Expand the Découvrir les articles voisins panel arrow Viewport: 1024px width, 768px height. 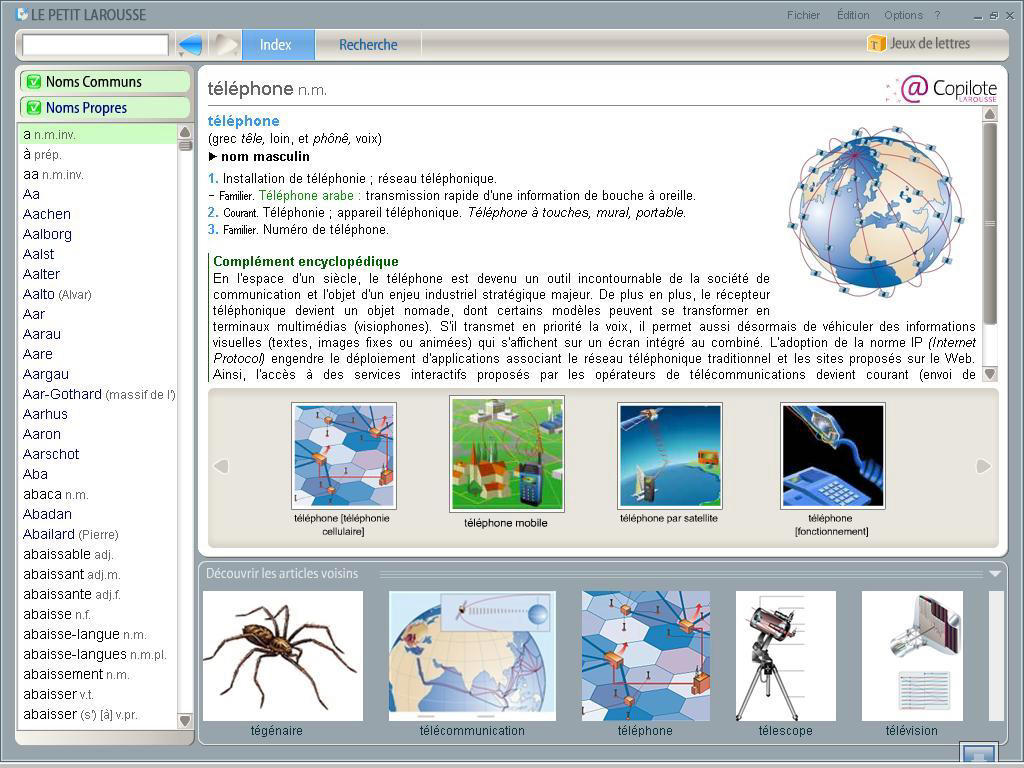tap(993, 573)
